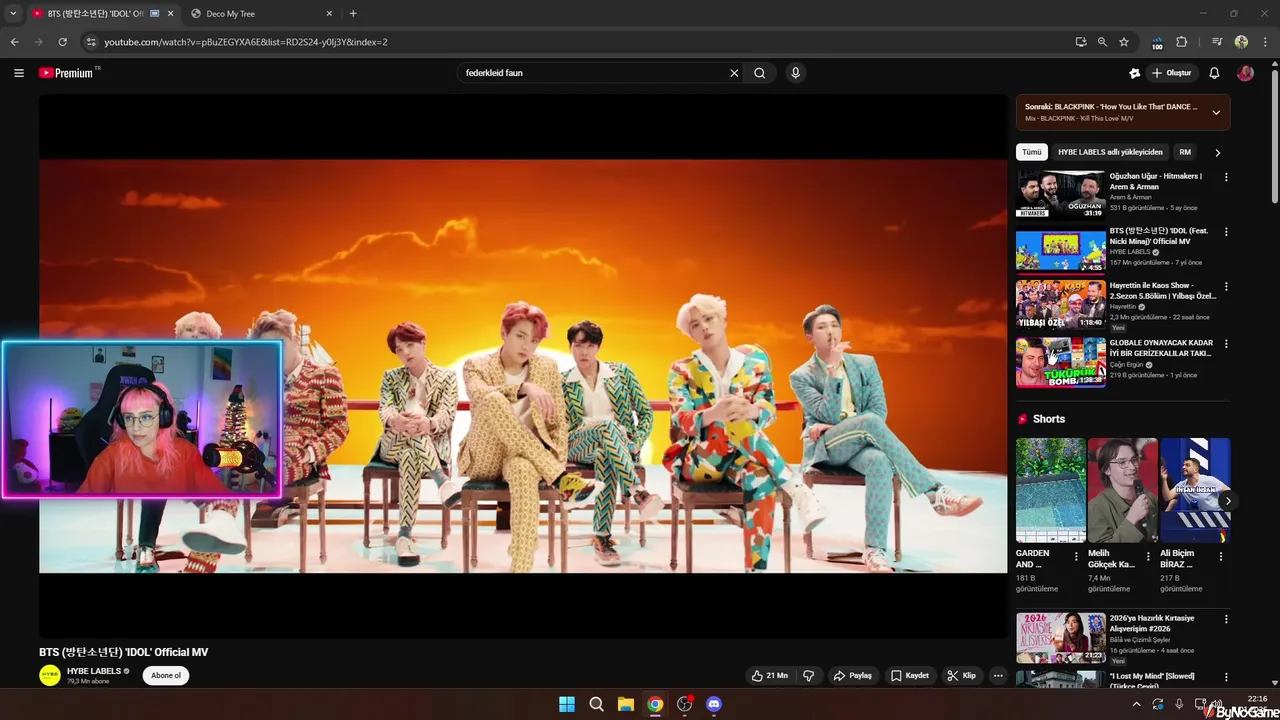Open options for GARDEN AND short

pyautogui.click(x=1076, y=557)
